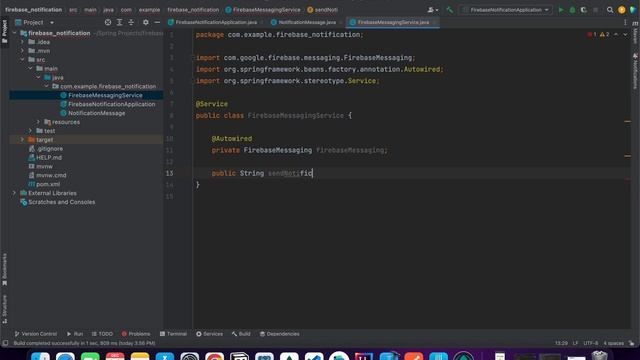
Task: Open Search Everywhere magnifier icon
Action: pos(610,10)
